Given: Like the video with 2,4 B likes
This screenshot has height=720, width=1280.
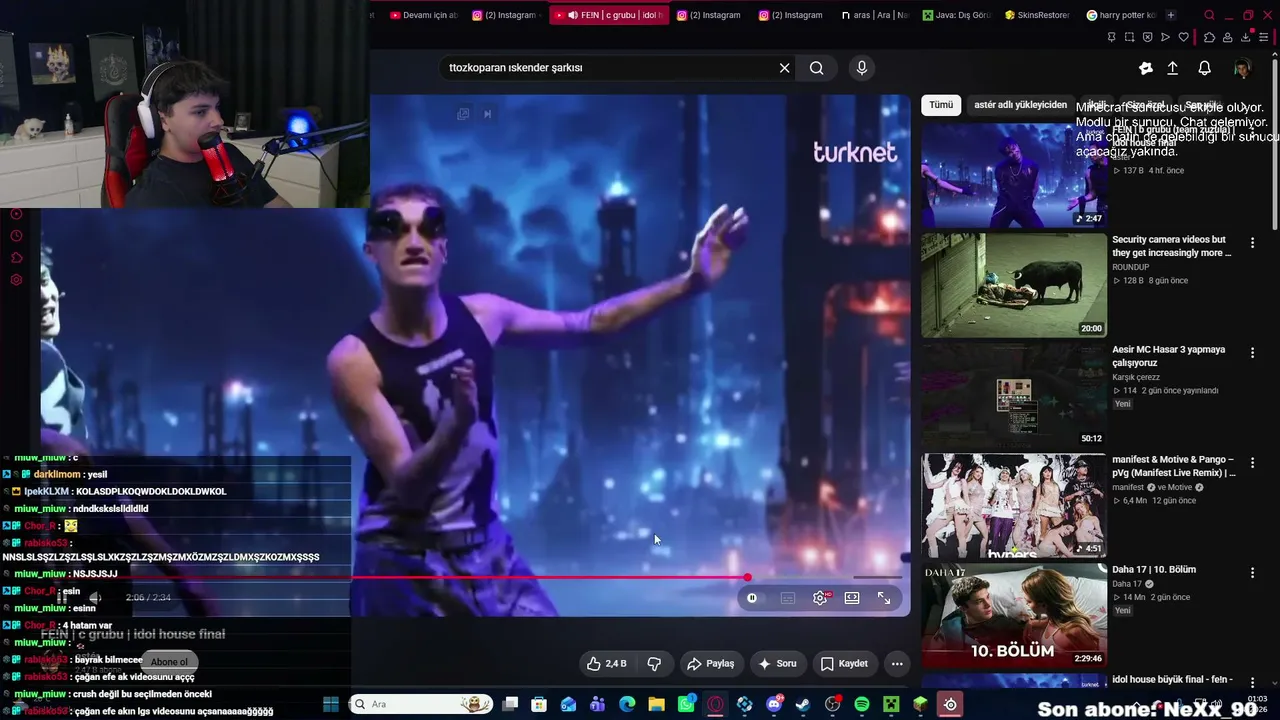Looking at the screenshot, I should tap(607, 664).
